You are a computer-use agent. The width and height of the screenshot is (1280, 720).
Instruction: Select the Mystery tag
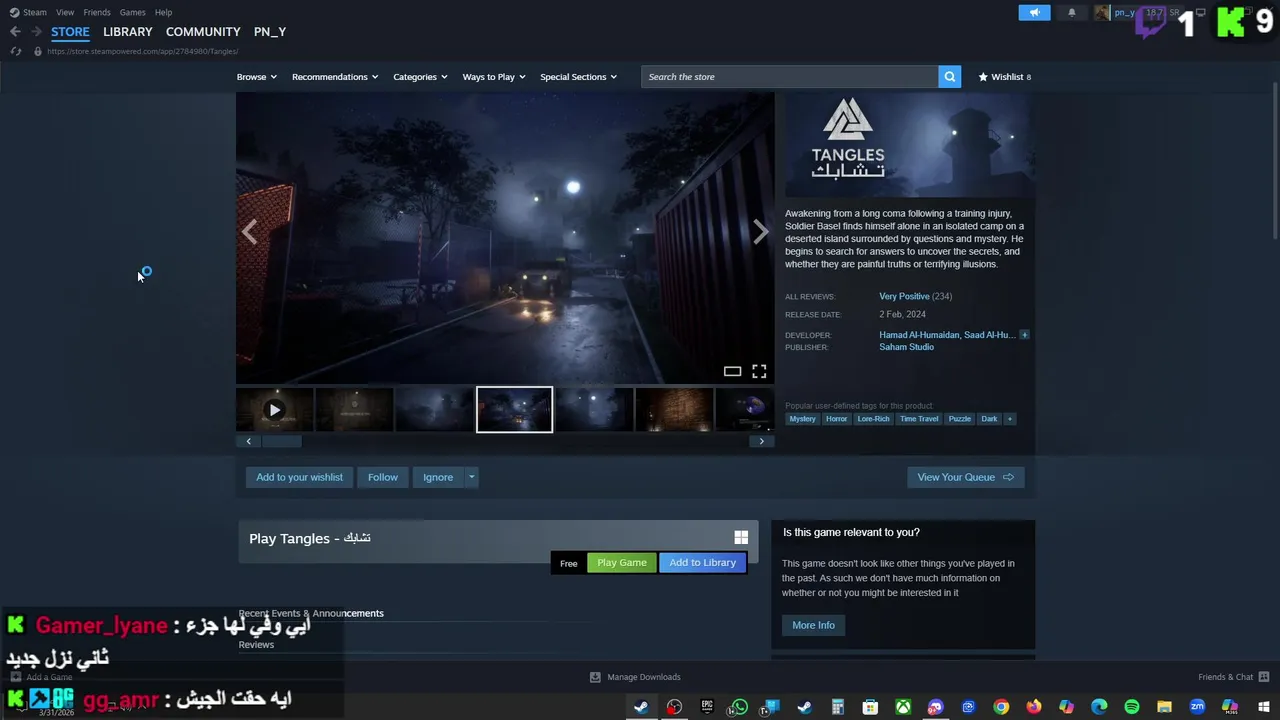pyautogui.click(x=802, y=419)
